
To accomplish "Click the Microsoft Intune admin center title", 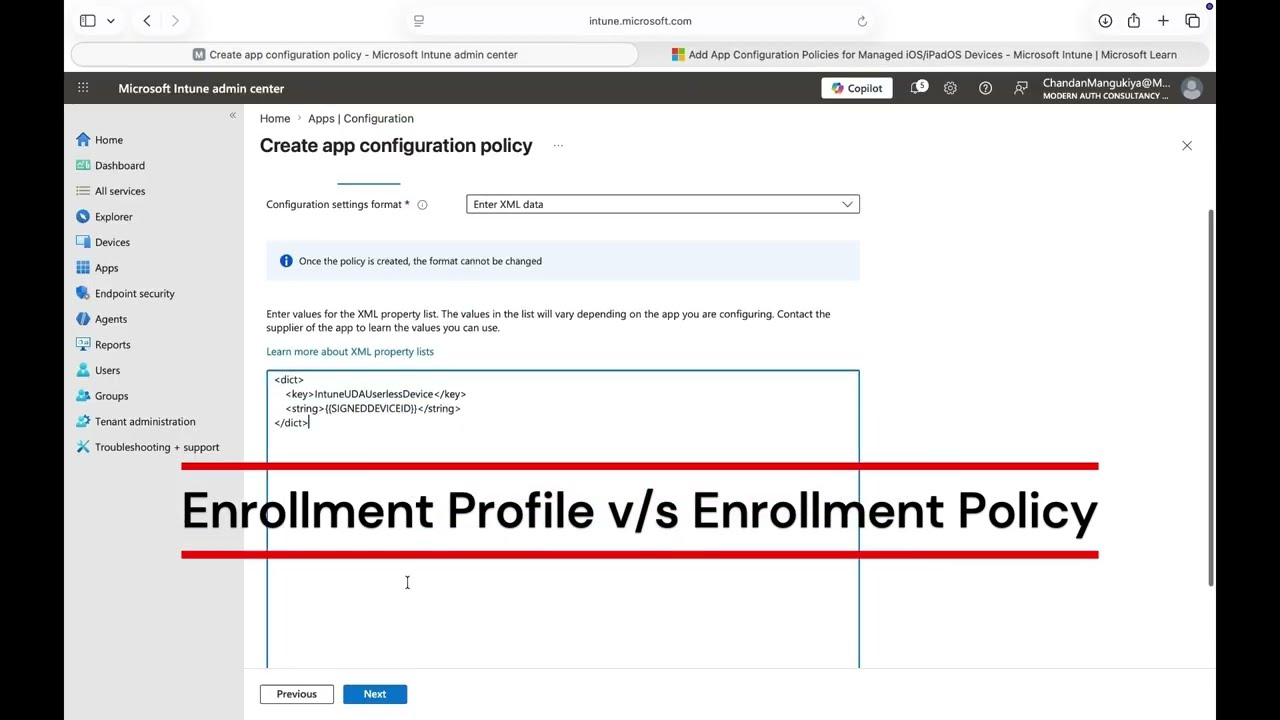I will (201, 88).
